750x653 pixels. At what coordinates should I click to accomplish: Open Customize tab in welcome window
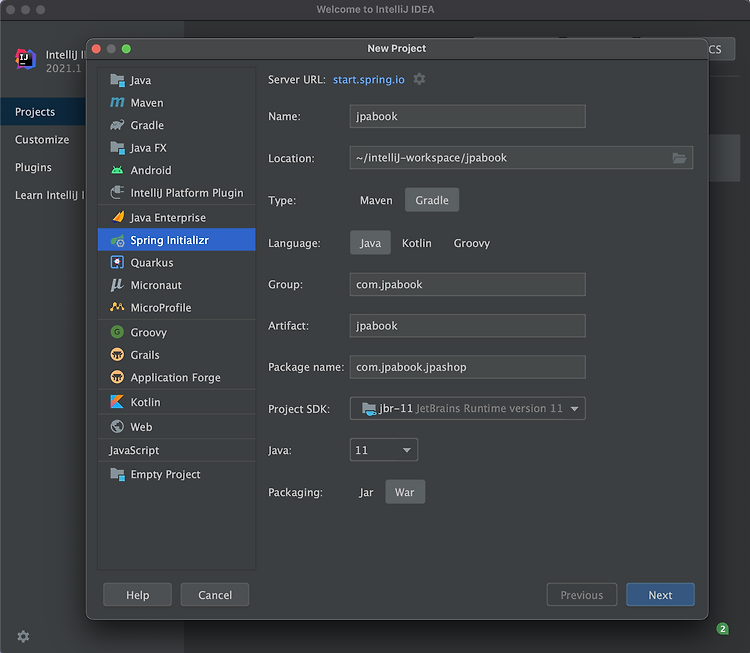[43, 139]
